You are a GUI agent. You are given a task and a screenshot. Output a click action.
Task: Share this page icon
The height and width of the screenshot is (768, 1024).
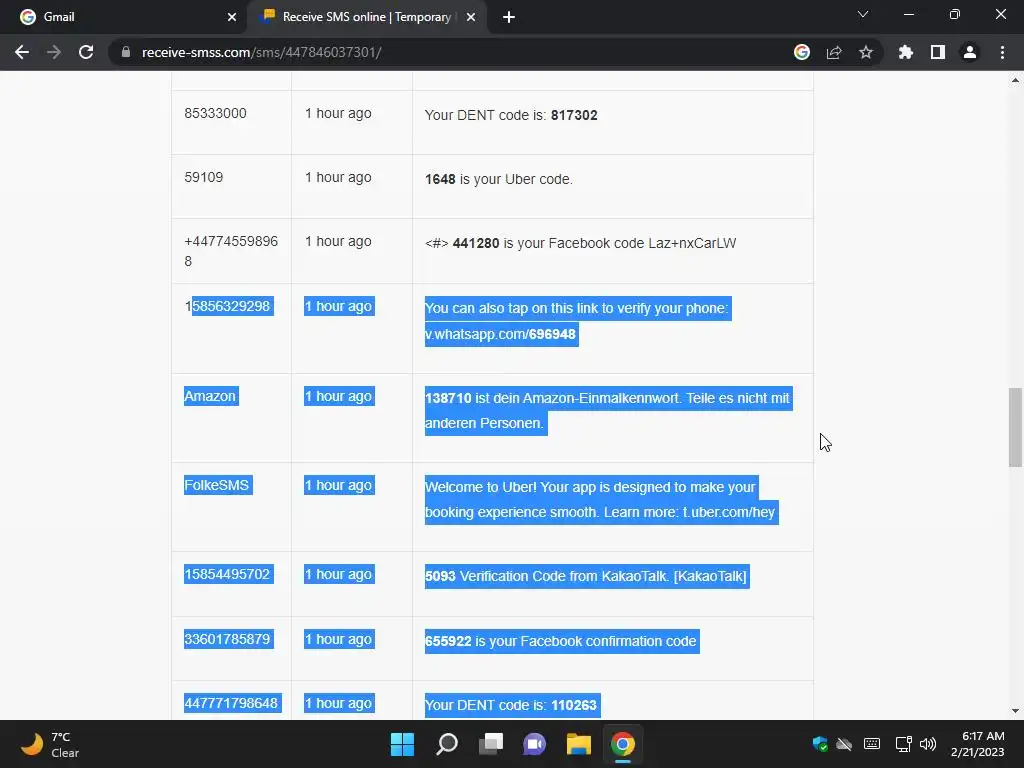point(834,52)
